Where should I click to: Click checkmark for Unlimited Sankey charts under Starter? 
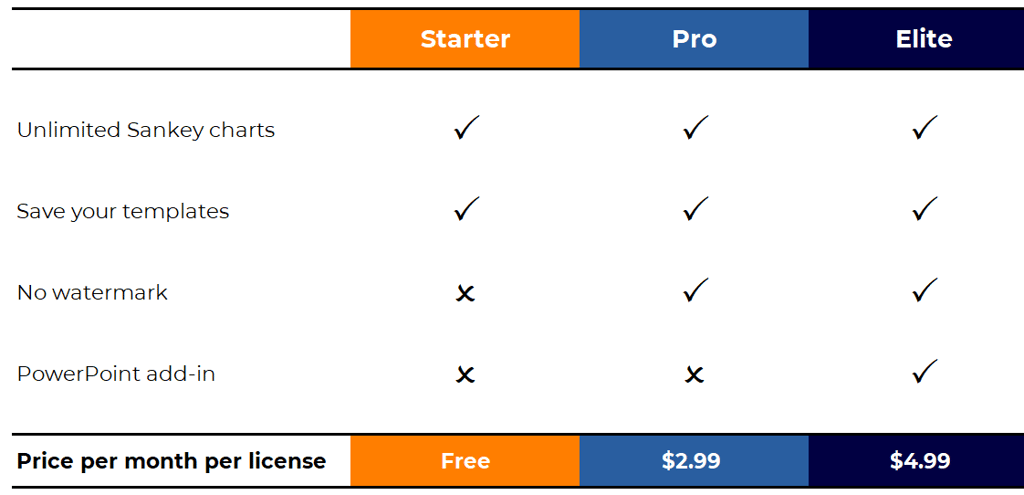coord(466,128)
